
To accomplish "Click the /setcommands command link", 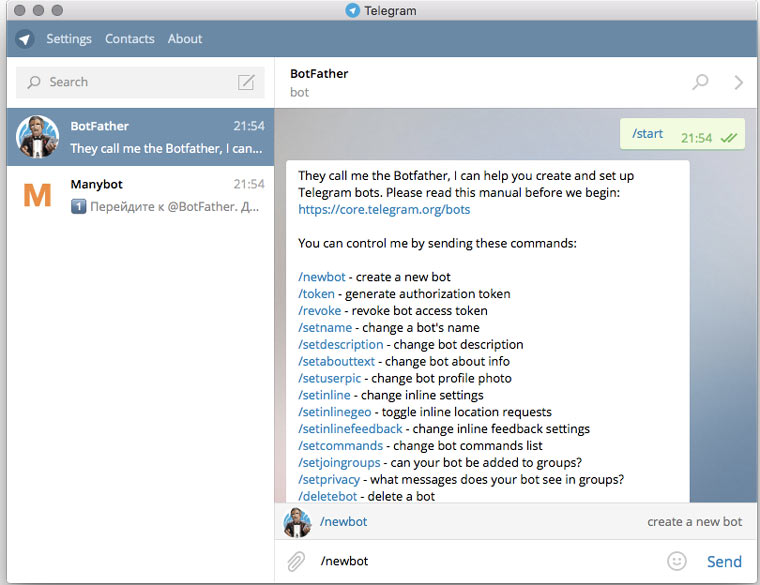I will 340,446.
